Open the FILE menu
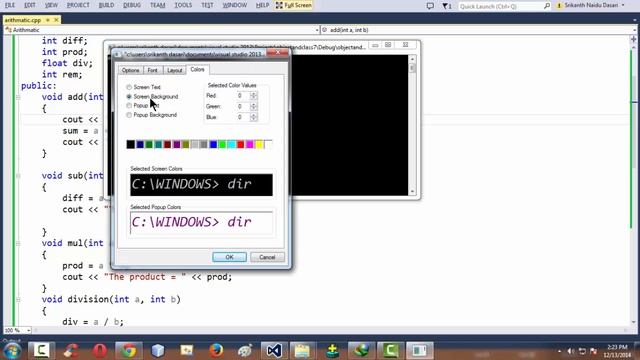The width and height of the screenshot is (640, 360). coord(9,5)
